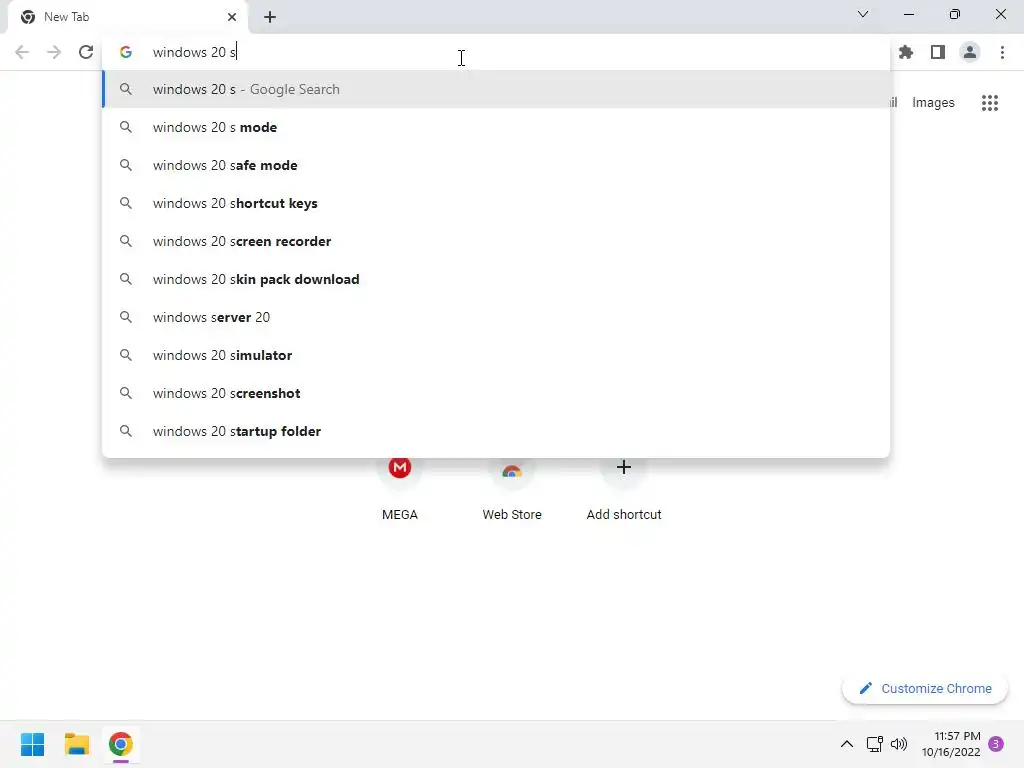The image size is (1024, 768).
Task: Select suggestion 'windows server 20'
Action: [496, 317]
